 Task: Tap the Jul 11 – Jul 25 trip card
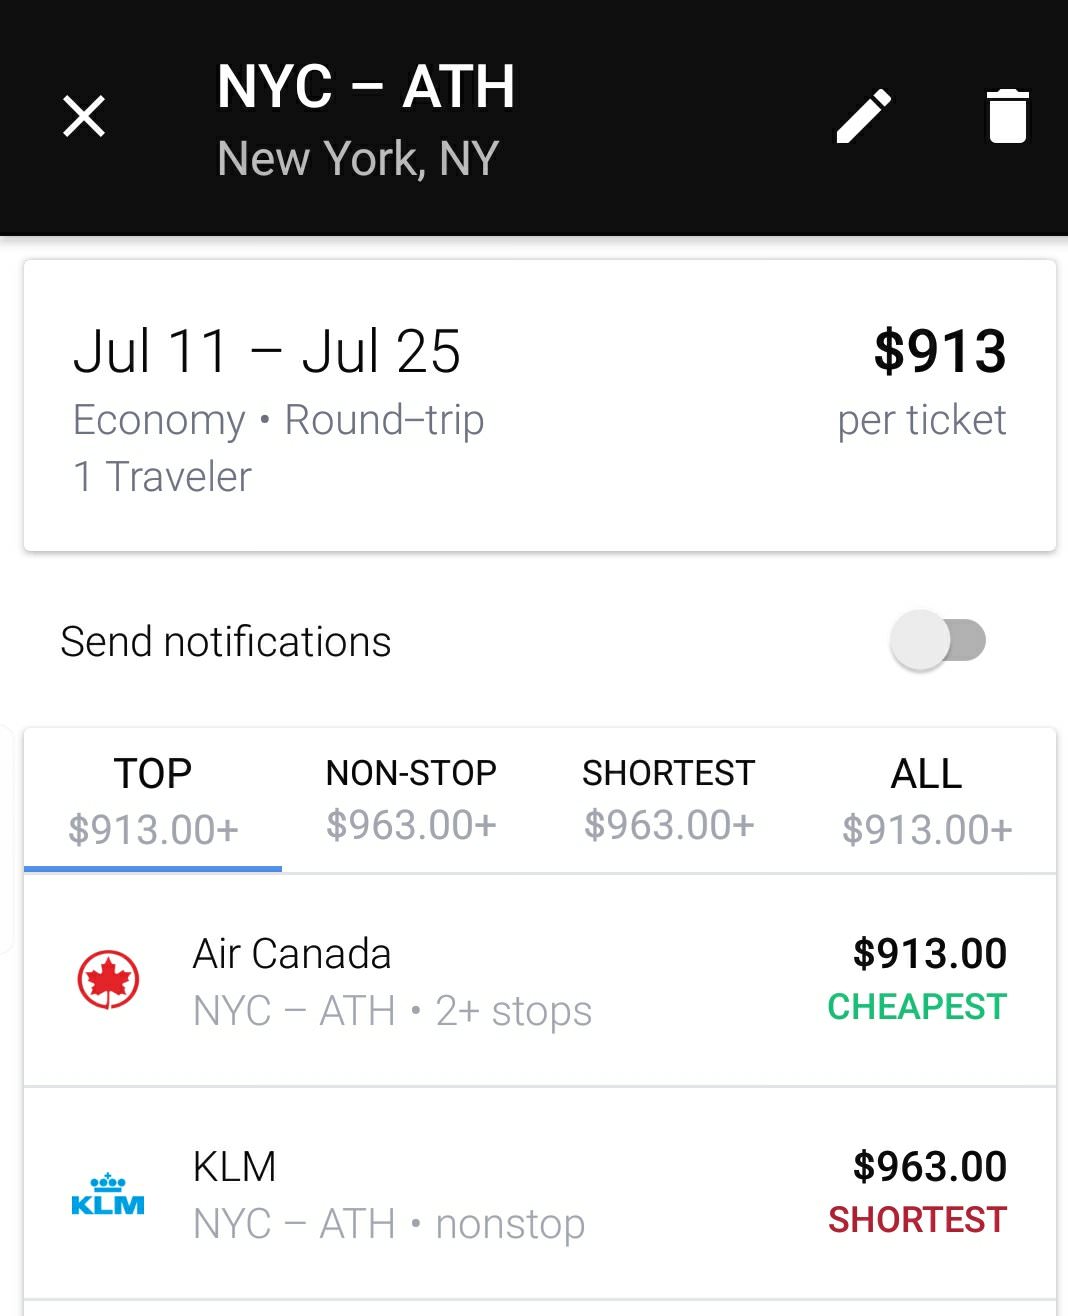pos(540,405)
